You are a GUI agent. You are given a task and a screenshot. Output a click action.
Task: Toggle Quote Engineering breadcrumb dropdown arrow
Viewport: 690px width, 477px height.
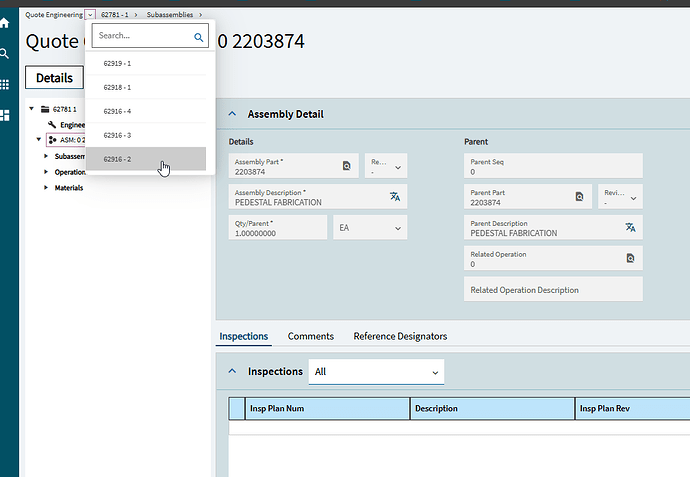click(90, 15)
